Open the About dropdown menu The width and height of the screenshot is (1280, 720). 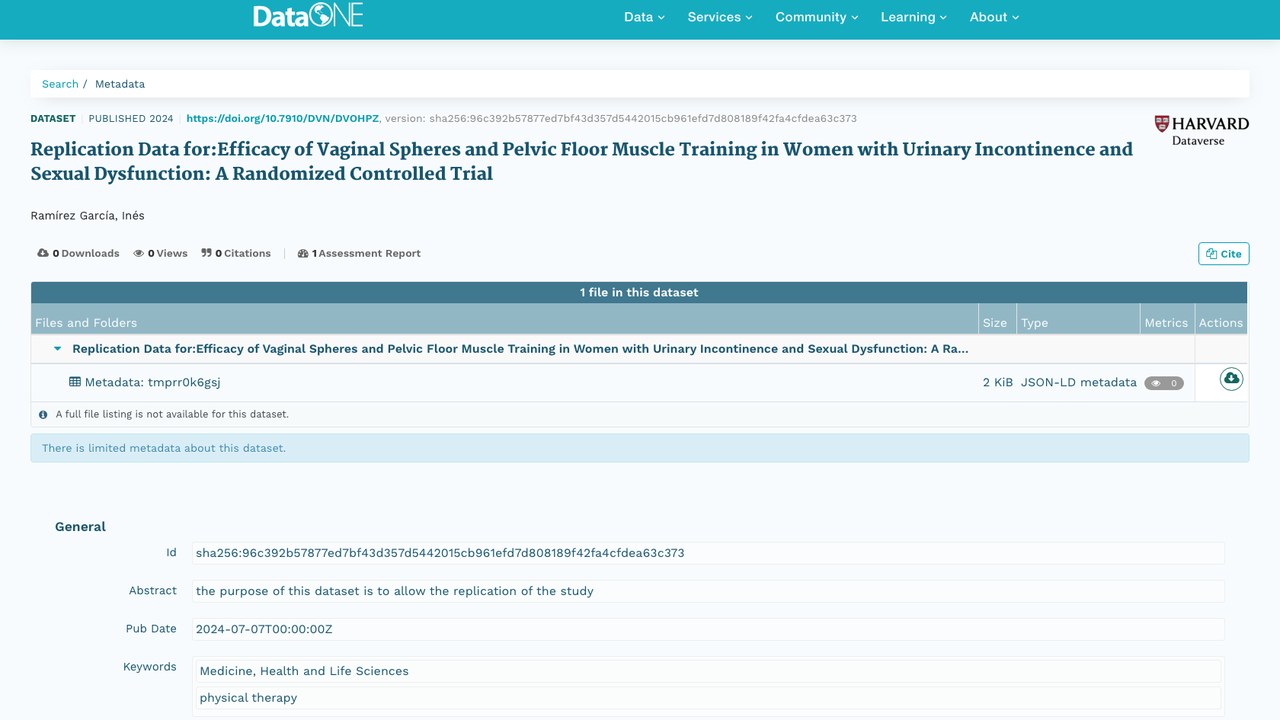click(994, 17)
